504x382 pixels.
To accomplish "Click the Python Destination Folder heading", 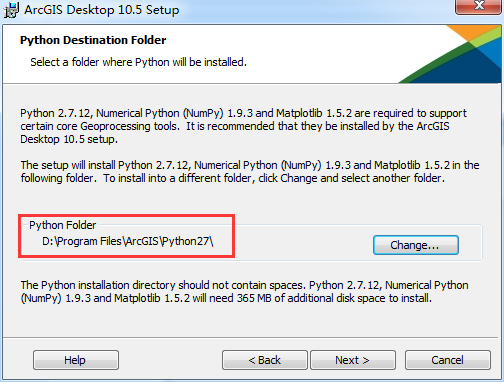I will coord(93,40).
